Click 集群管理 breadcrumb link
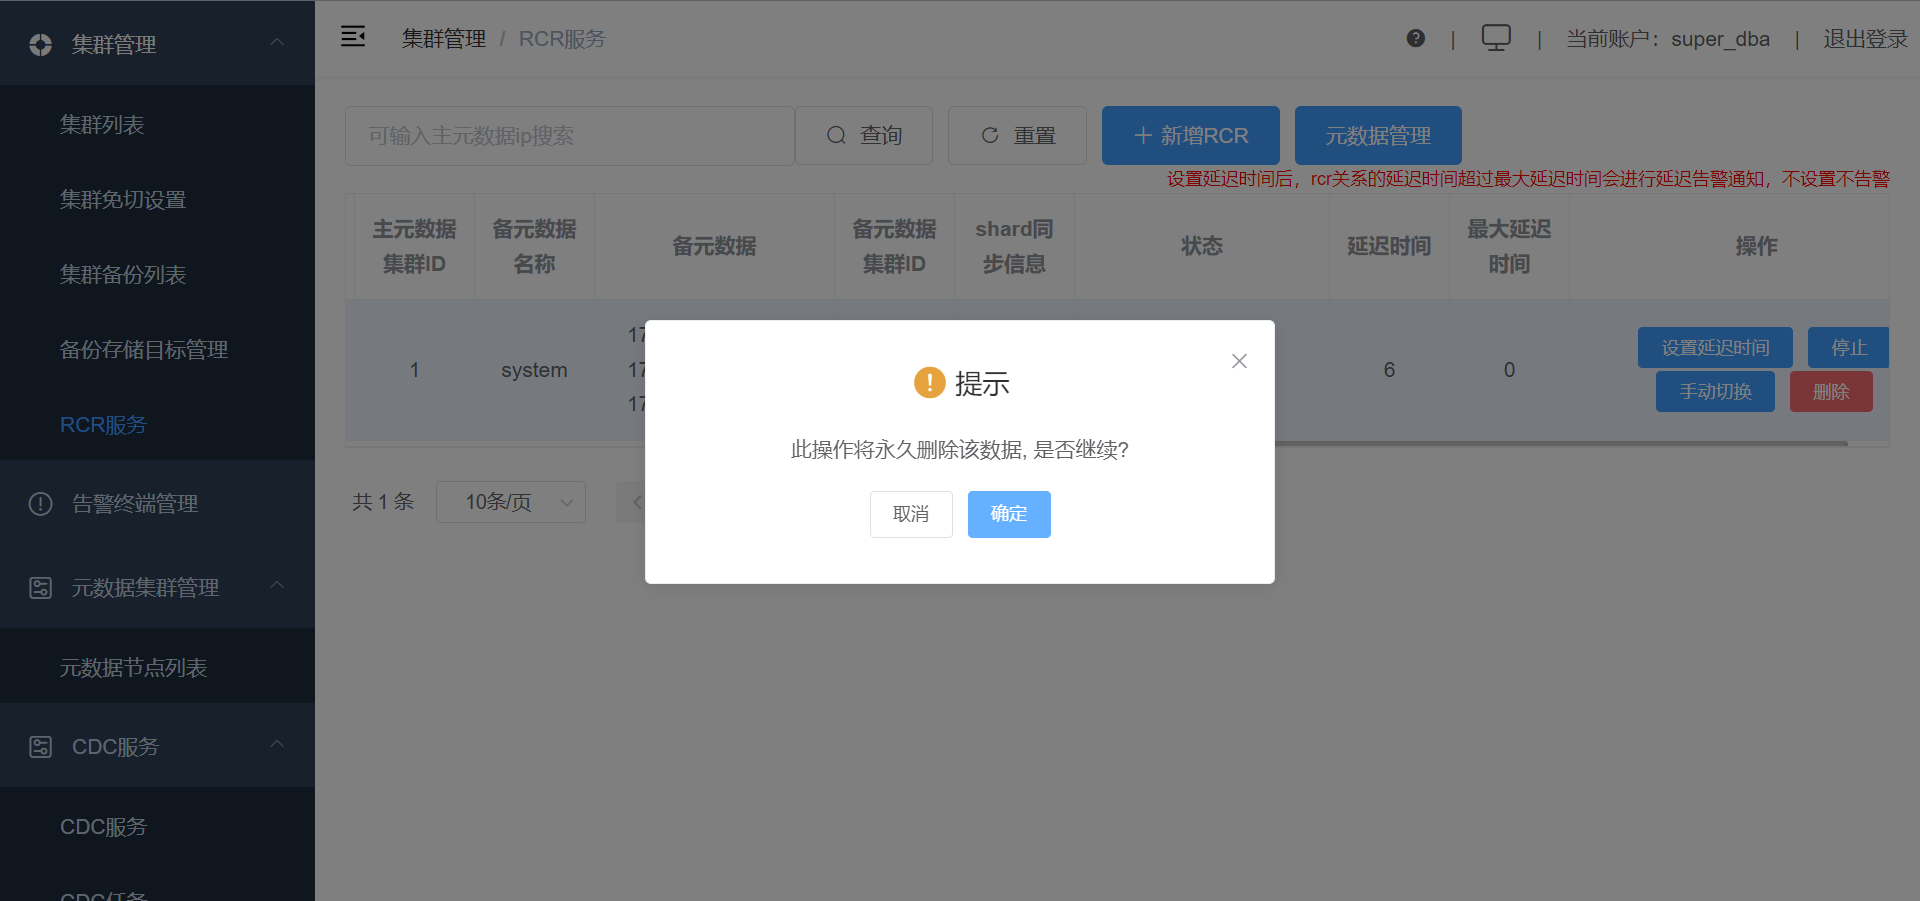1920x901 pixels. point(444,39)
